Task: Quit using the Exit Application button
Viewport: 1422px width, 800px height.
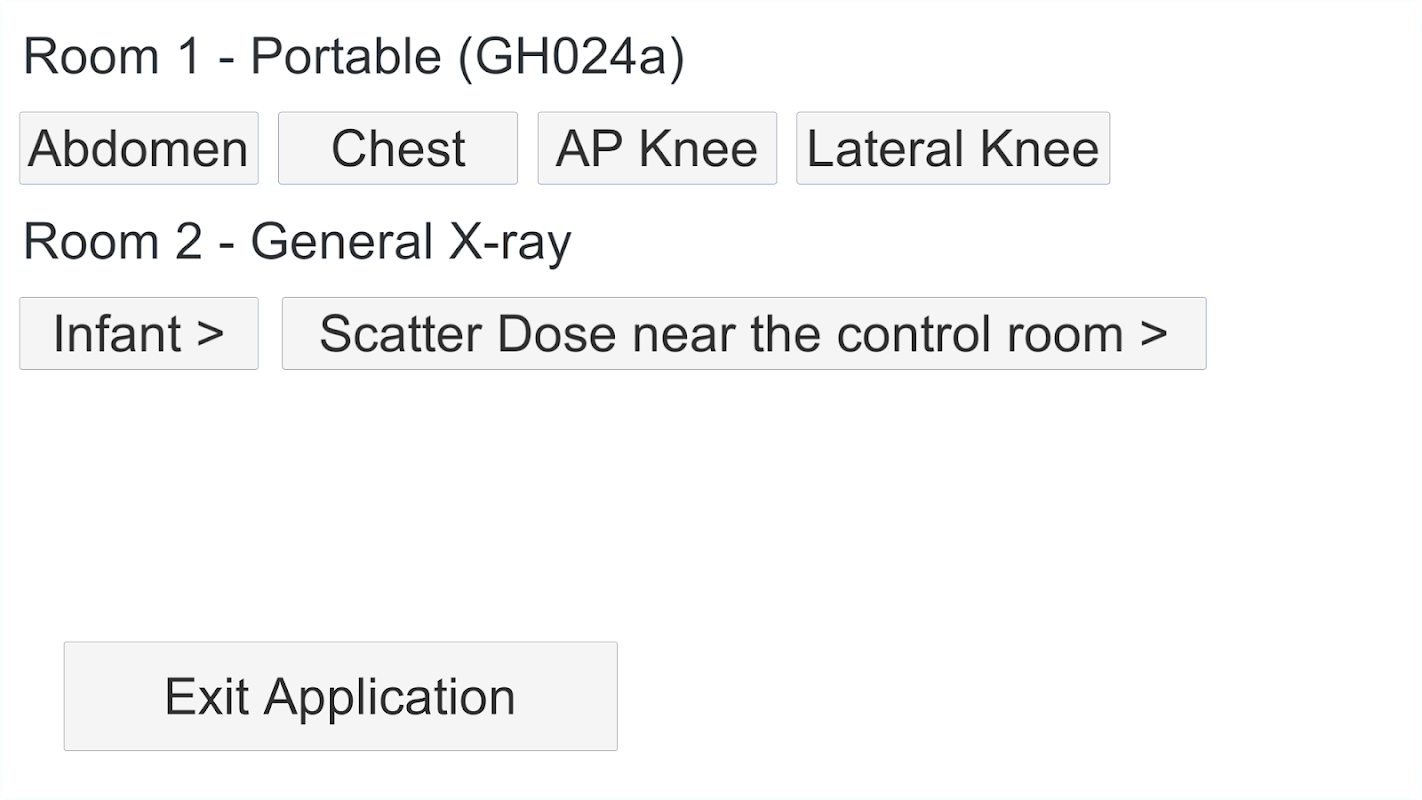Action: coord(340,696)
